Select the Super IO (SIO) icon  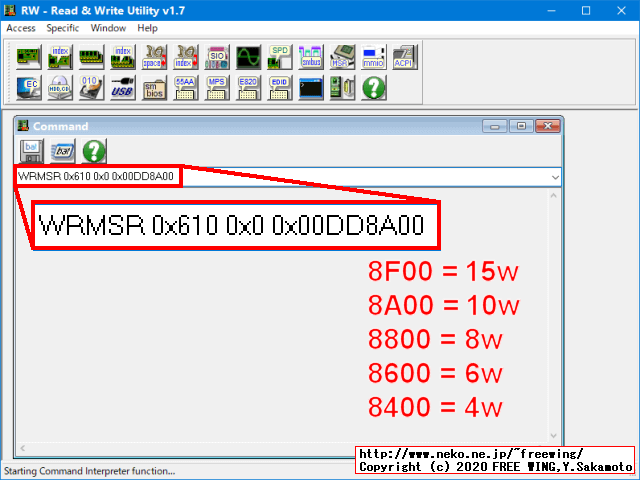[217, 57]
